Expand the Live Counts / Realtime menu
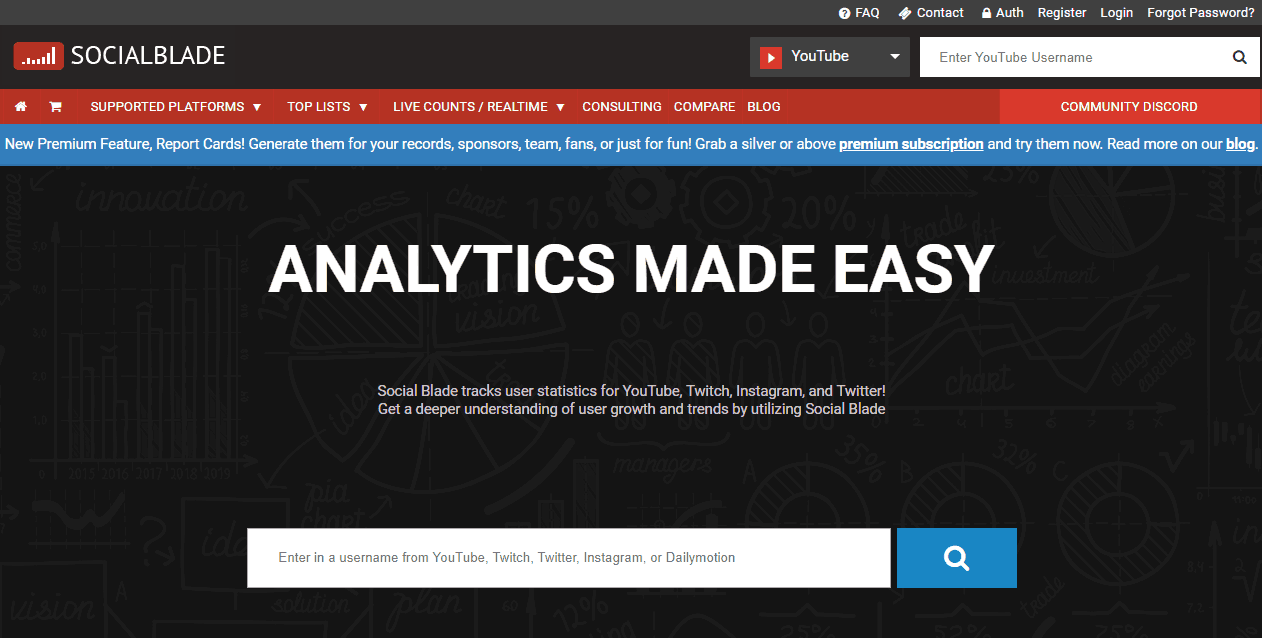Screen dimensions: 1262x638 tap(479, 106)
